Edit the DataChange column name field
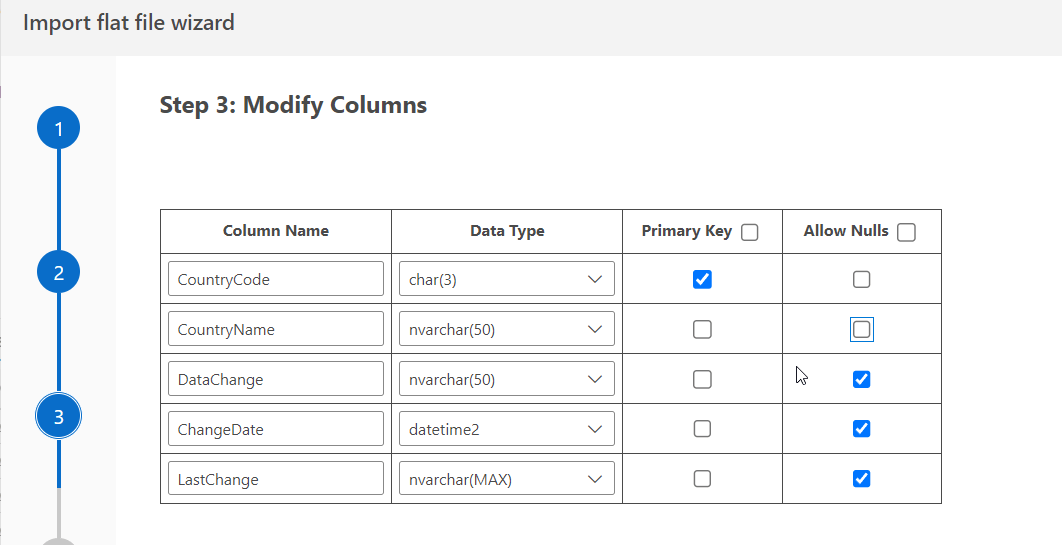Viewport: 1062px width, 545px height. [275, 379]
